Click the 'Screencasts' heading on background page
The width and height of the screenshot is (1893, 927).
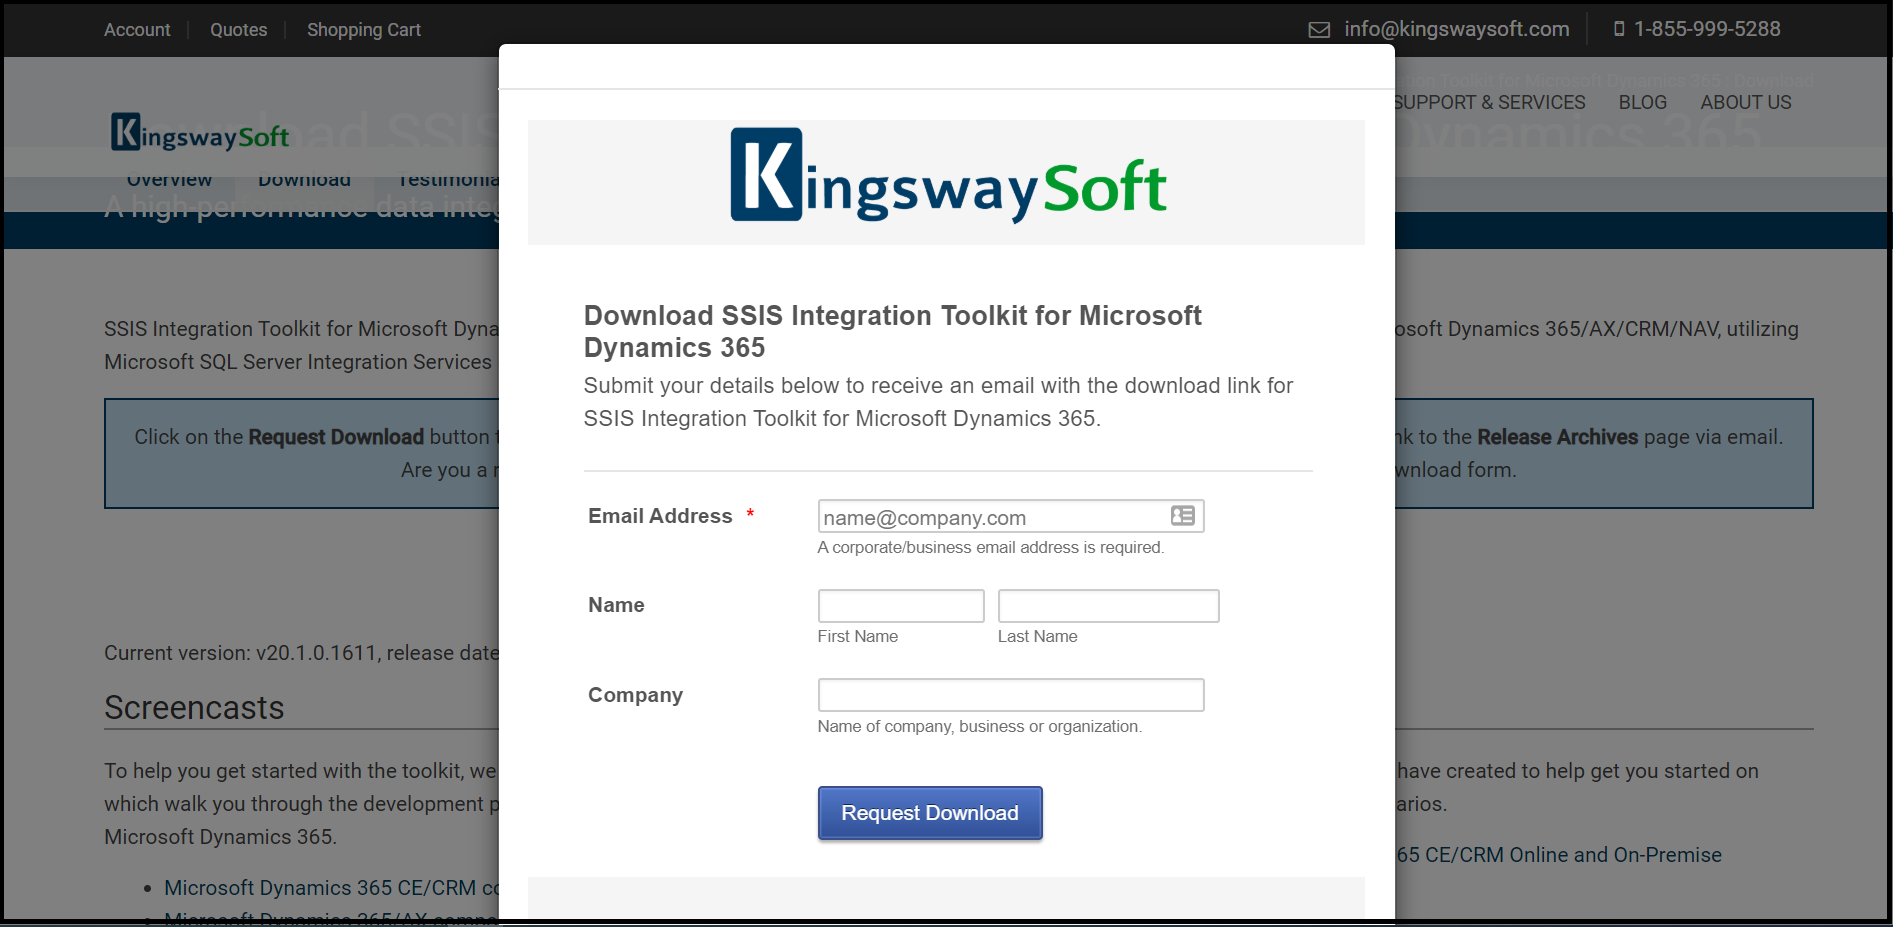(x=194, y=708)
